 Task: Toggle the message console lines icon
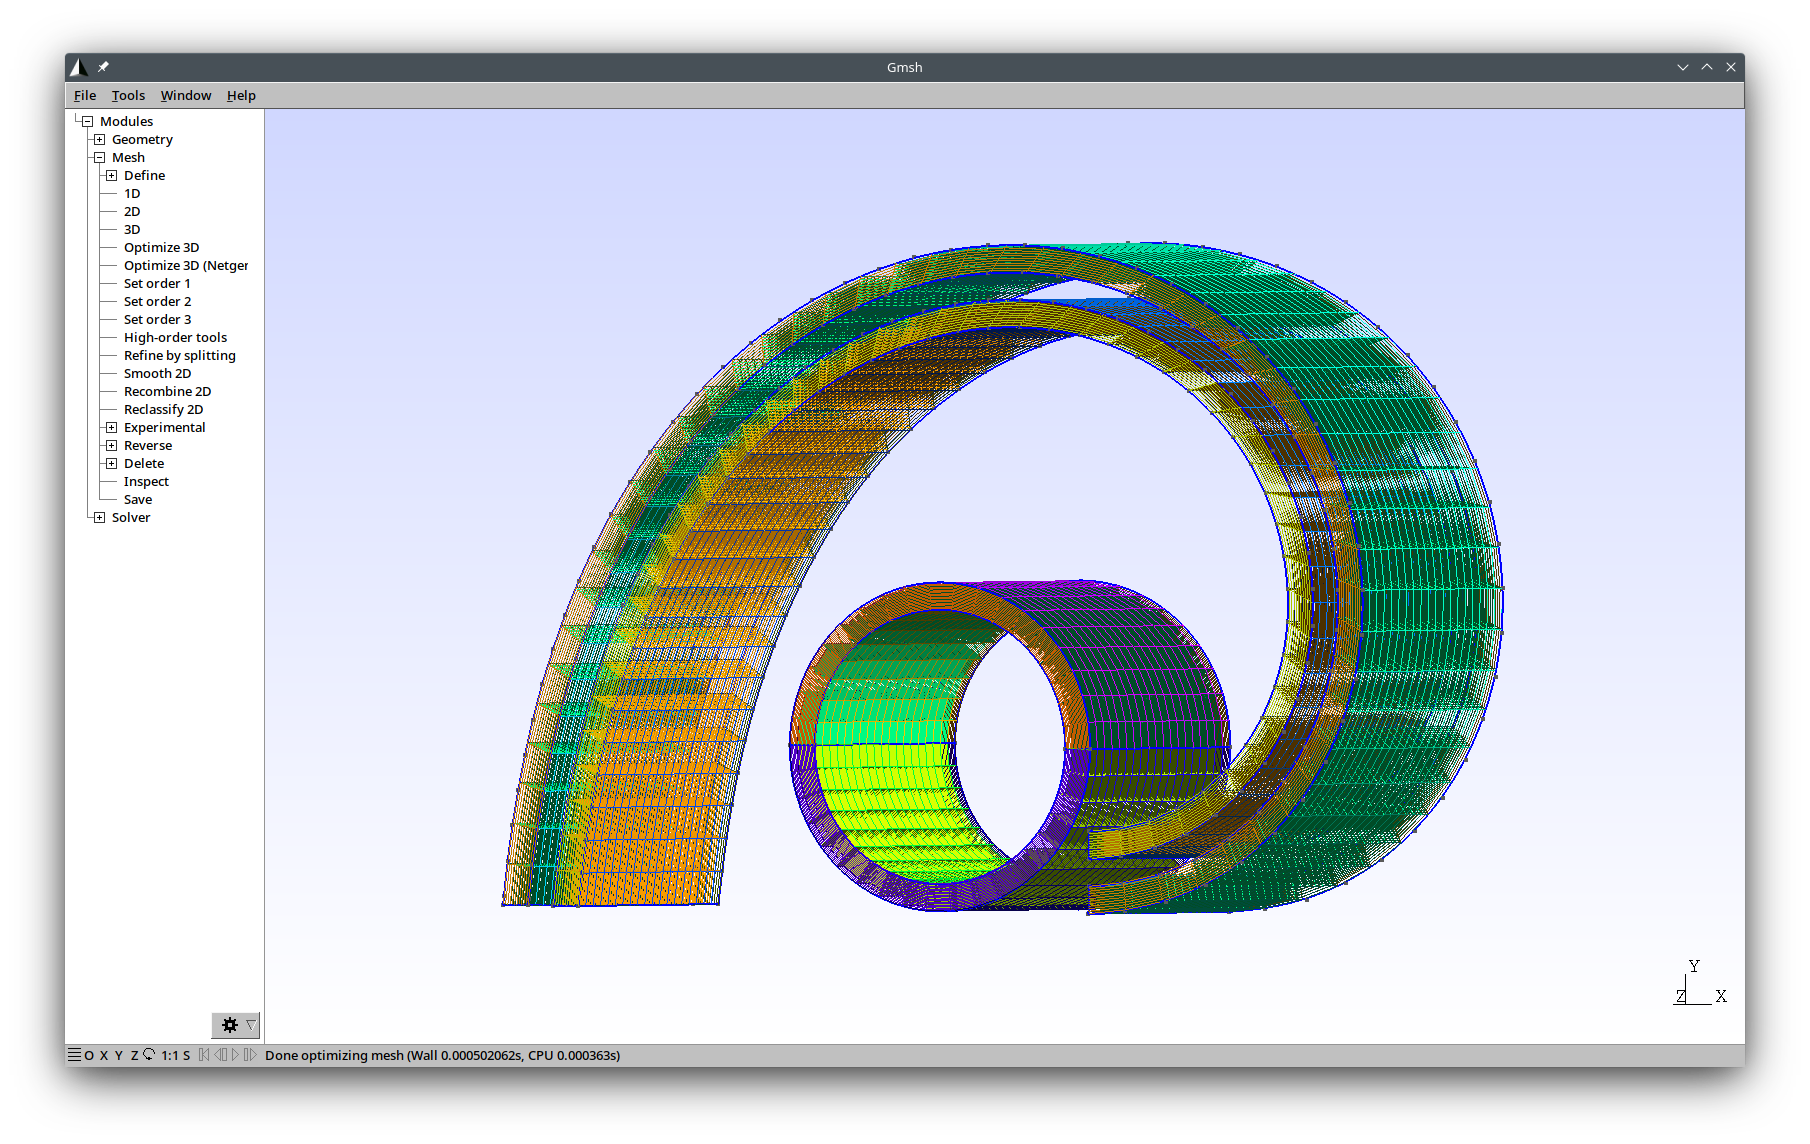pos(74,1055)
